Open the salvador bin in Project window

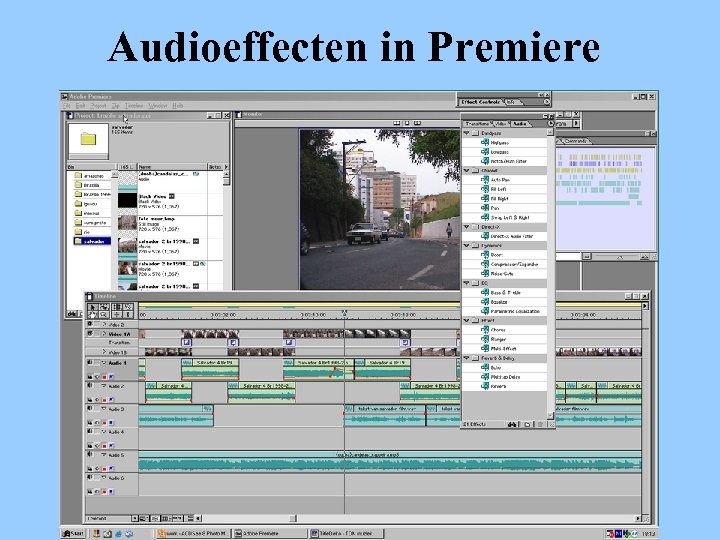[92, 241]
